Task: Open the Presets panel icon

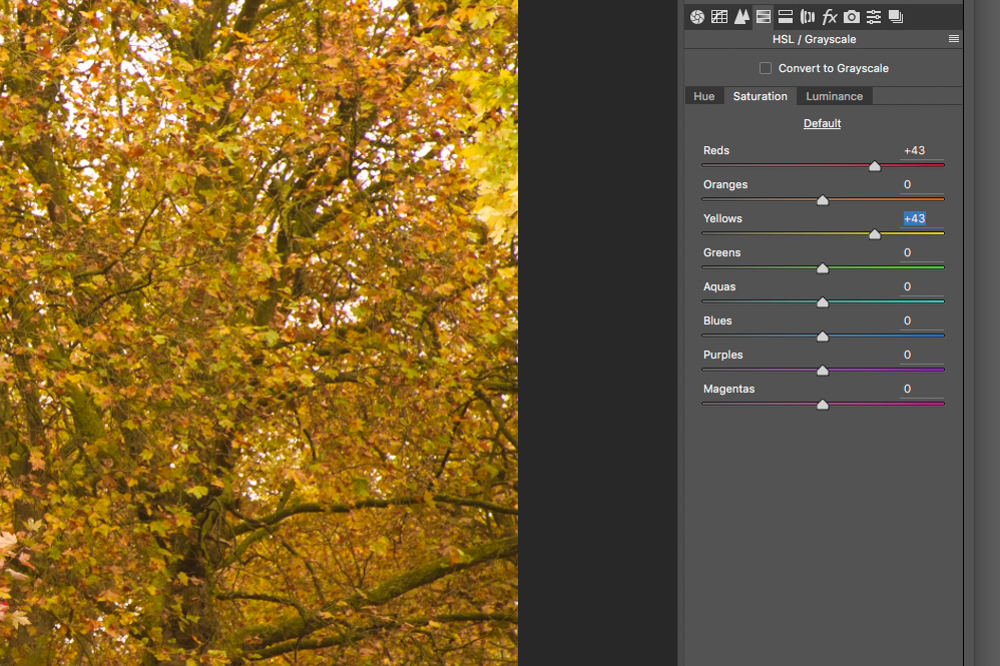Action: pos(874,16)
